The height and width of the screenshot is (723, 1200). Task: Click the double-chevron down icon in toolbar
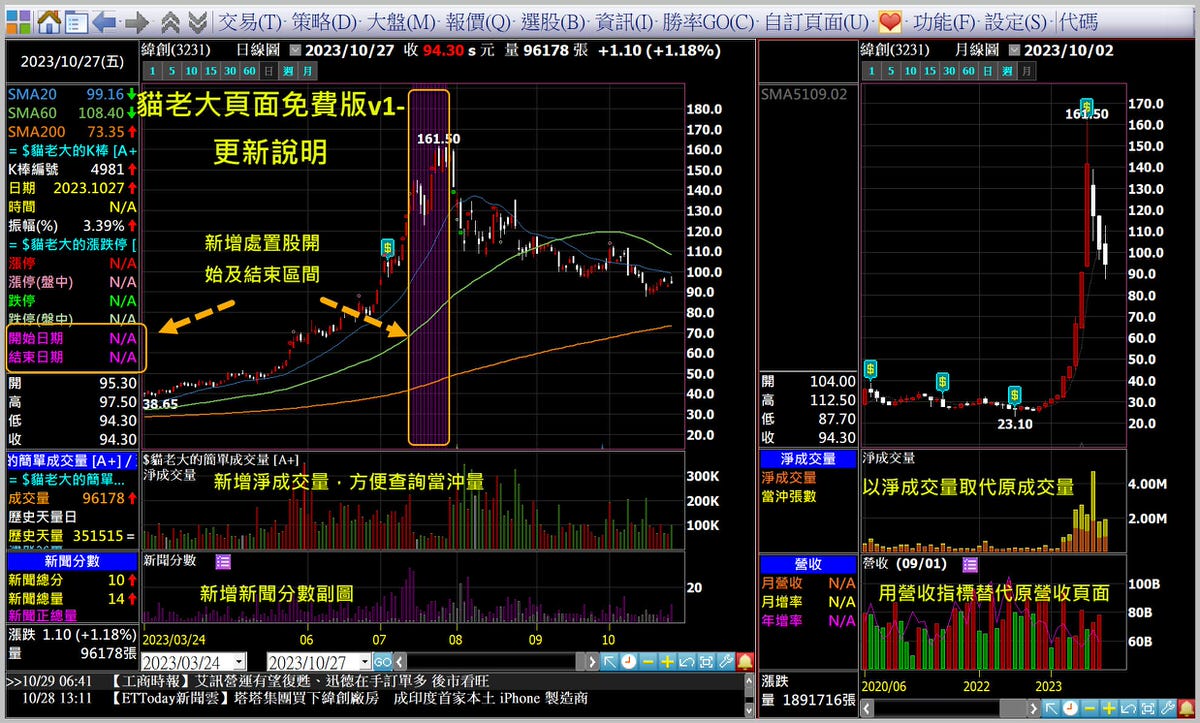pos(197,21)
